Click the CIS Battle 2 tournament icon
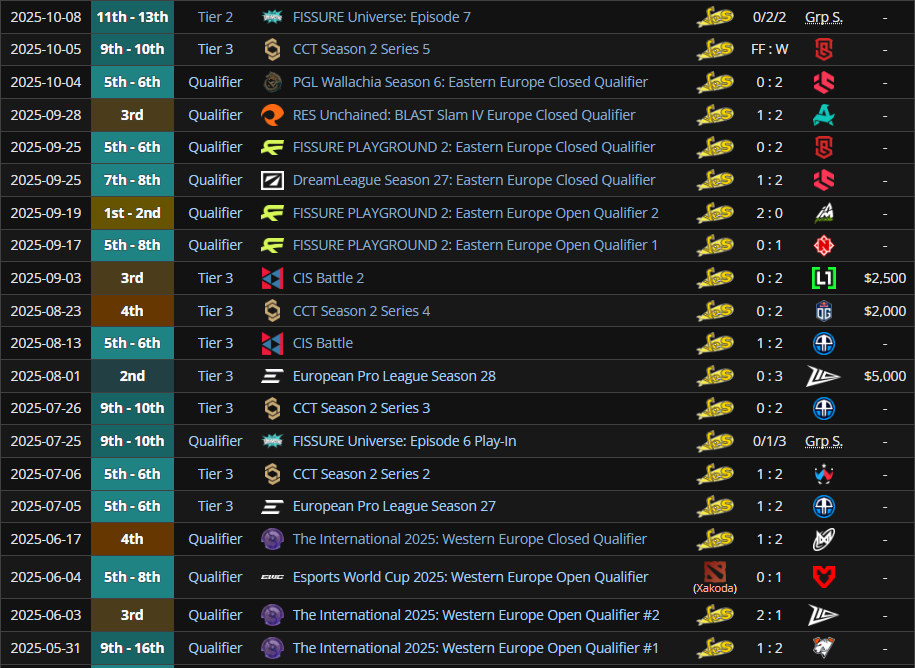The height and width of the screenshot is (668, 915). coord(272,278)
